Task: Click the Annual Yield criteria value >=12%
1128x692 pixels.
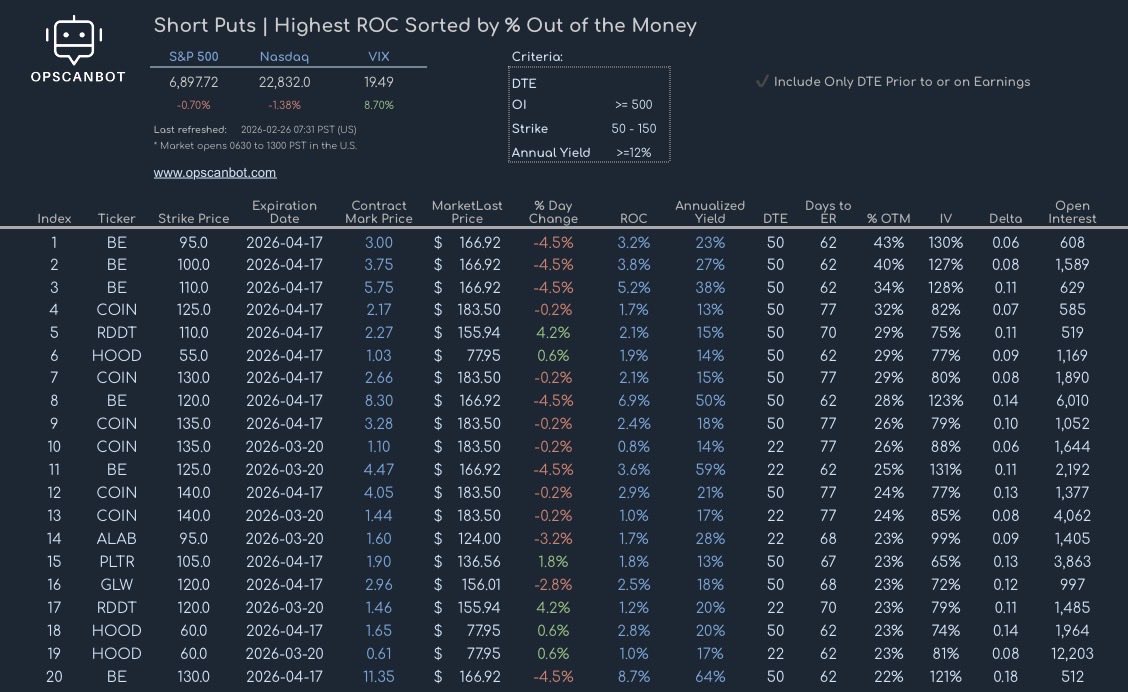Action: click(633, 152)
